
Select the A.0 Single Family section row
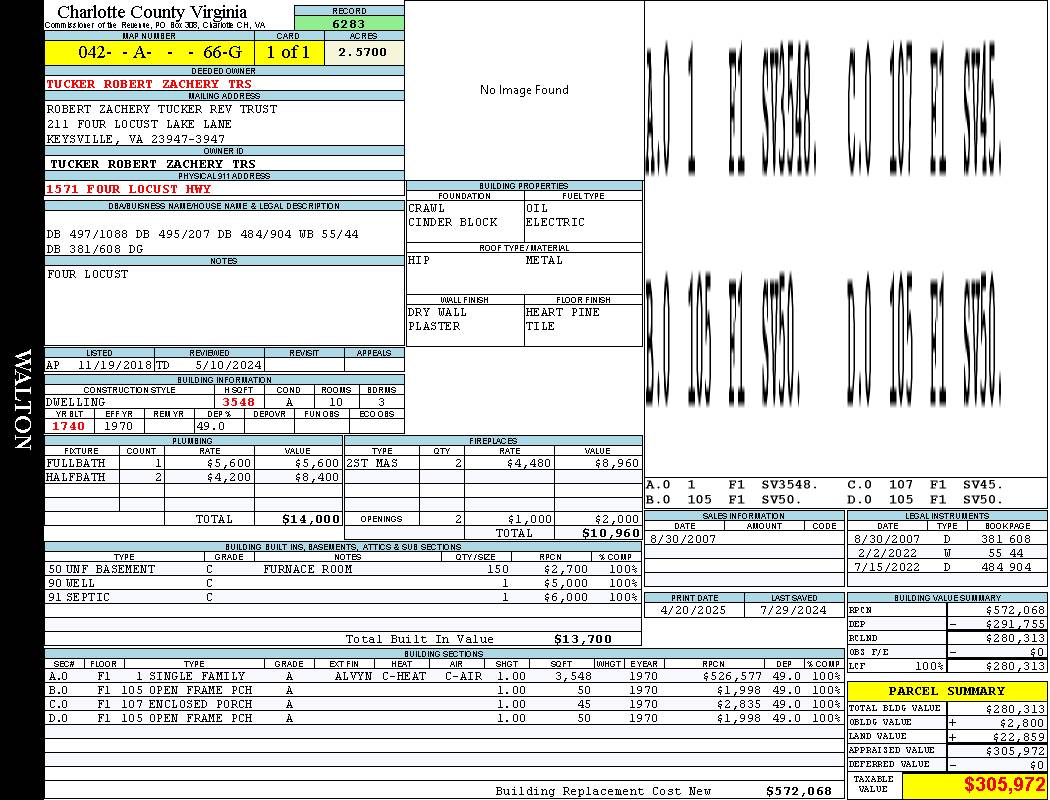(445, 676)
